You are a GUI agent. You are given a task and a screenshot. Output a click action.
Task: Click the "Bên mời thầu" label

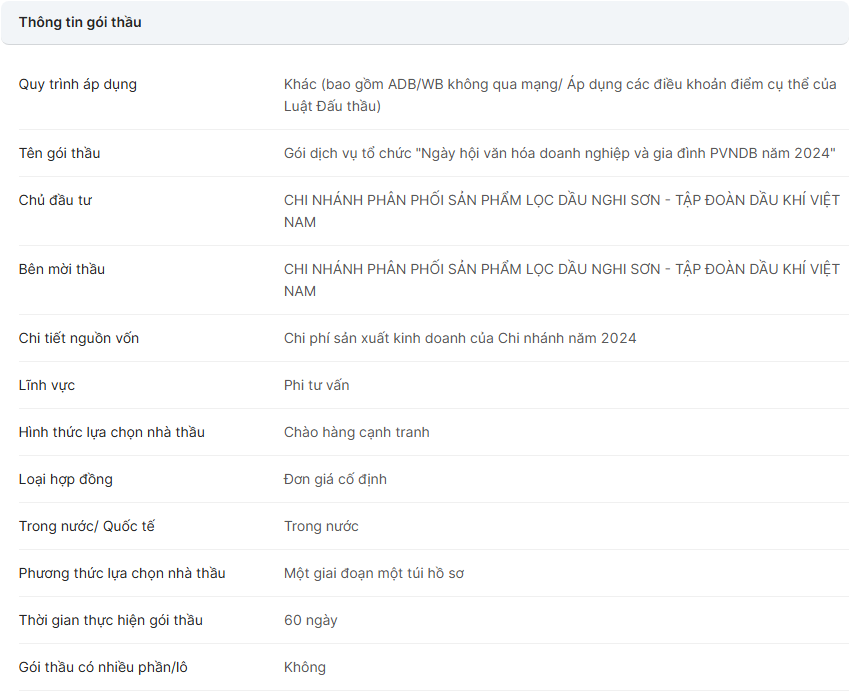(62, 269)
